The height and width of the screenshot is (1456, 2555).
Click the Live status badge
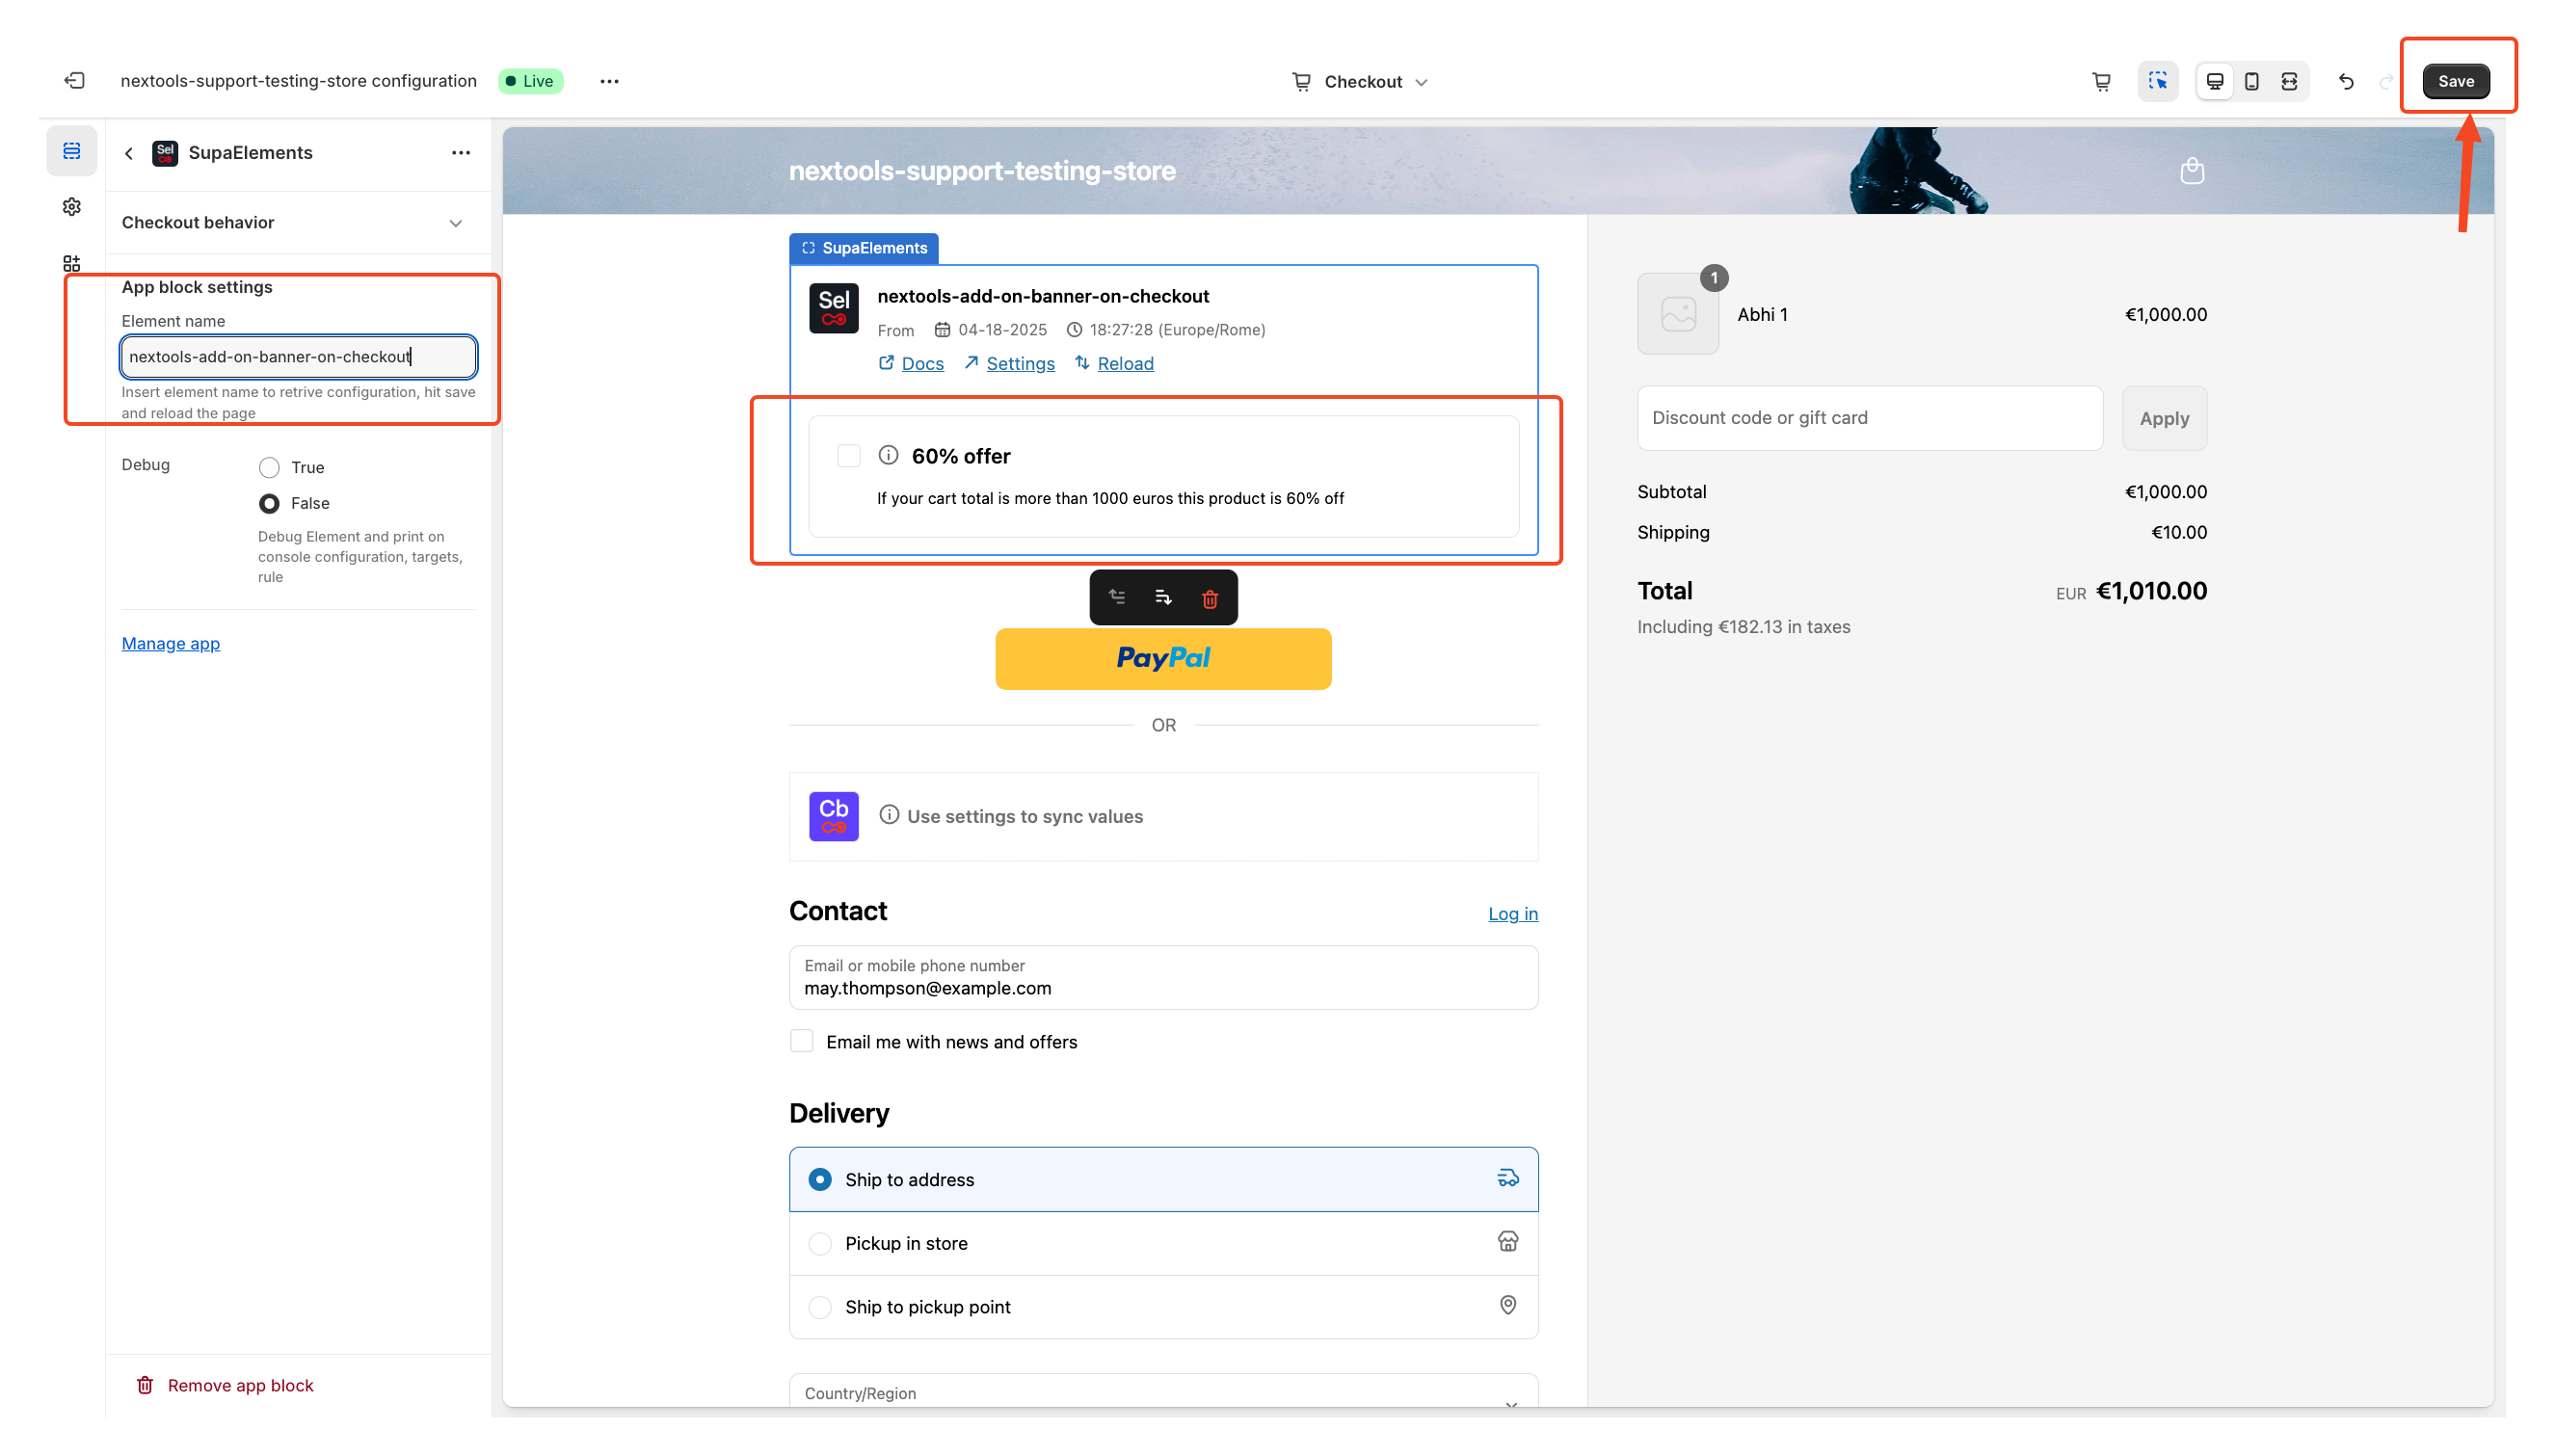(530, 81)
